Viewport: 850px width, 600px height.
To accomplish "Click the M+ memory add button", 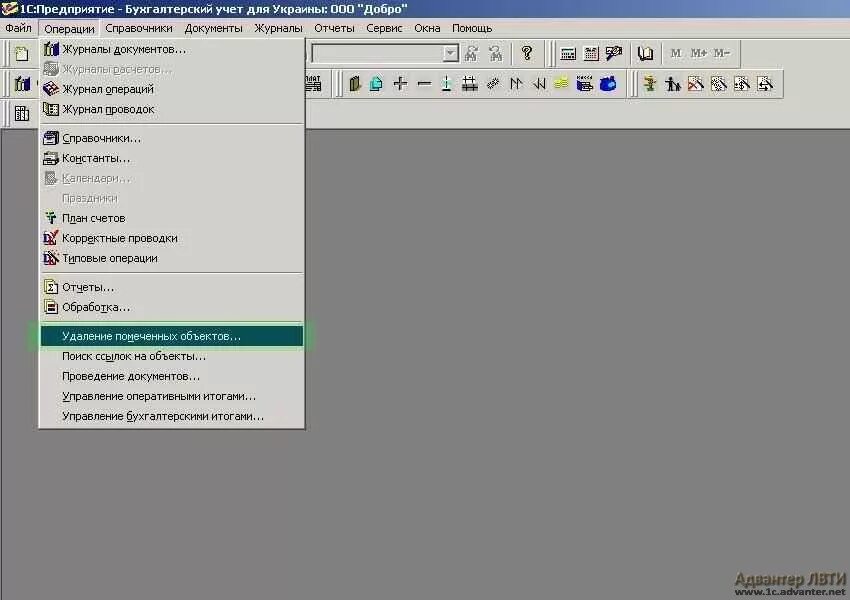I will tap(698, 53).
